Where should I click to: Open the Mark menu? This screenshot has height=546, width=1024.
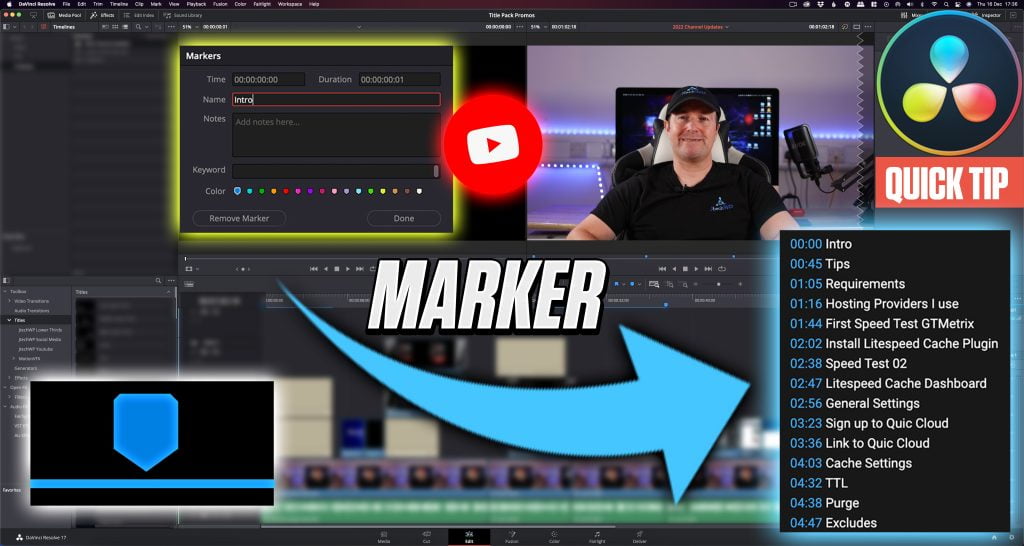tap(156, 4)
